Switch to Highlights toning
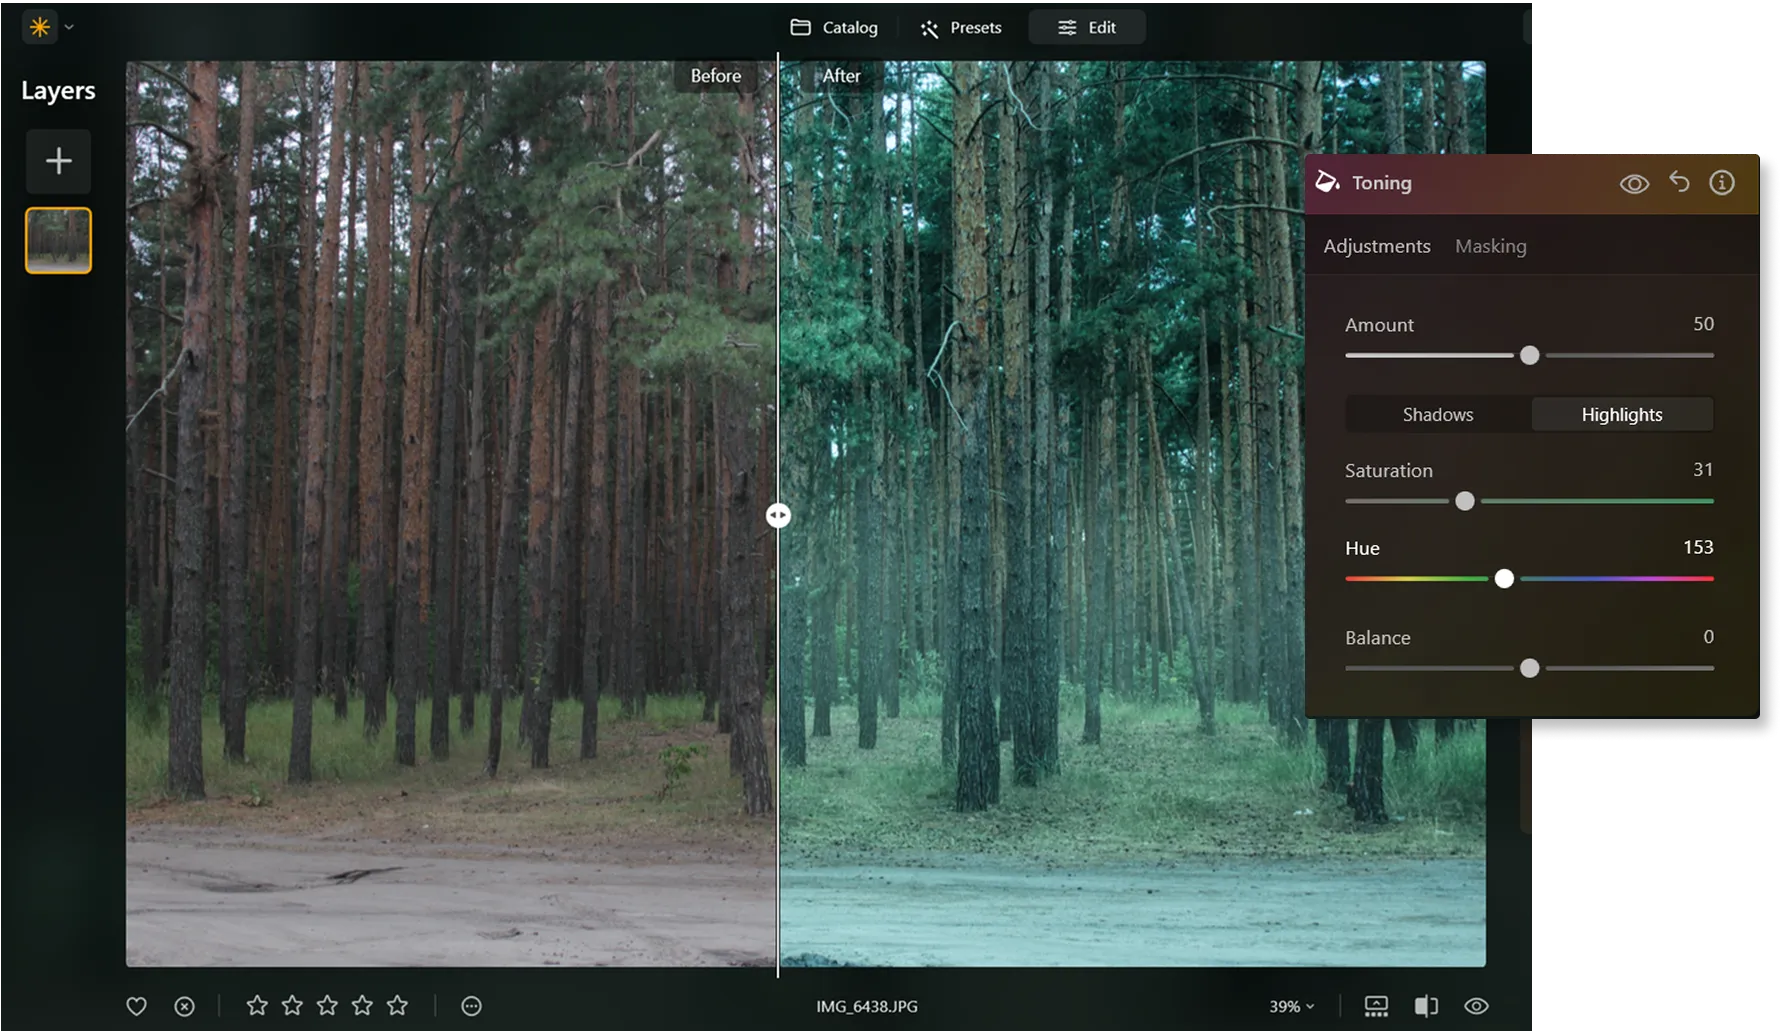Viewport: 1782px width, 1031px height. [x=1622, y=414]
